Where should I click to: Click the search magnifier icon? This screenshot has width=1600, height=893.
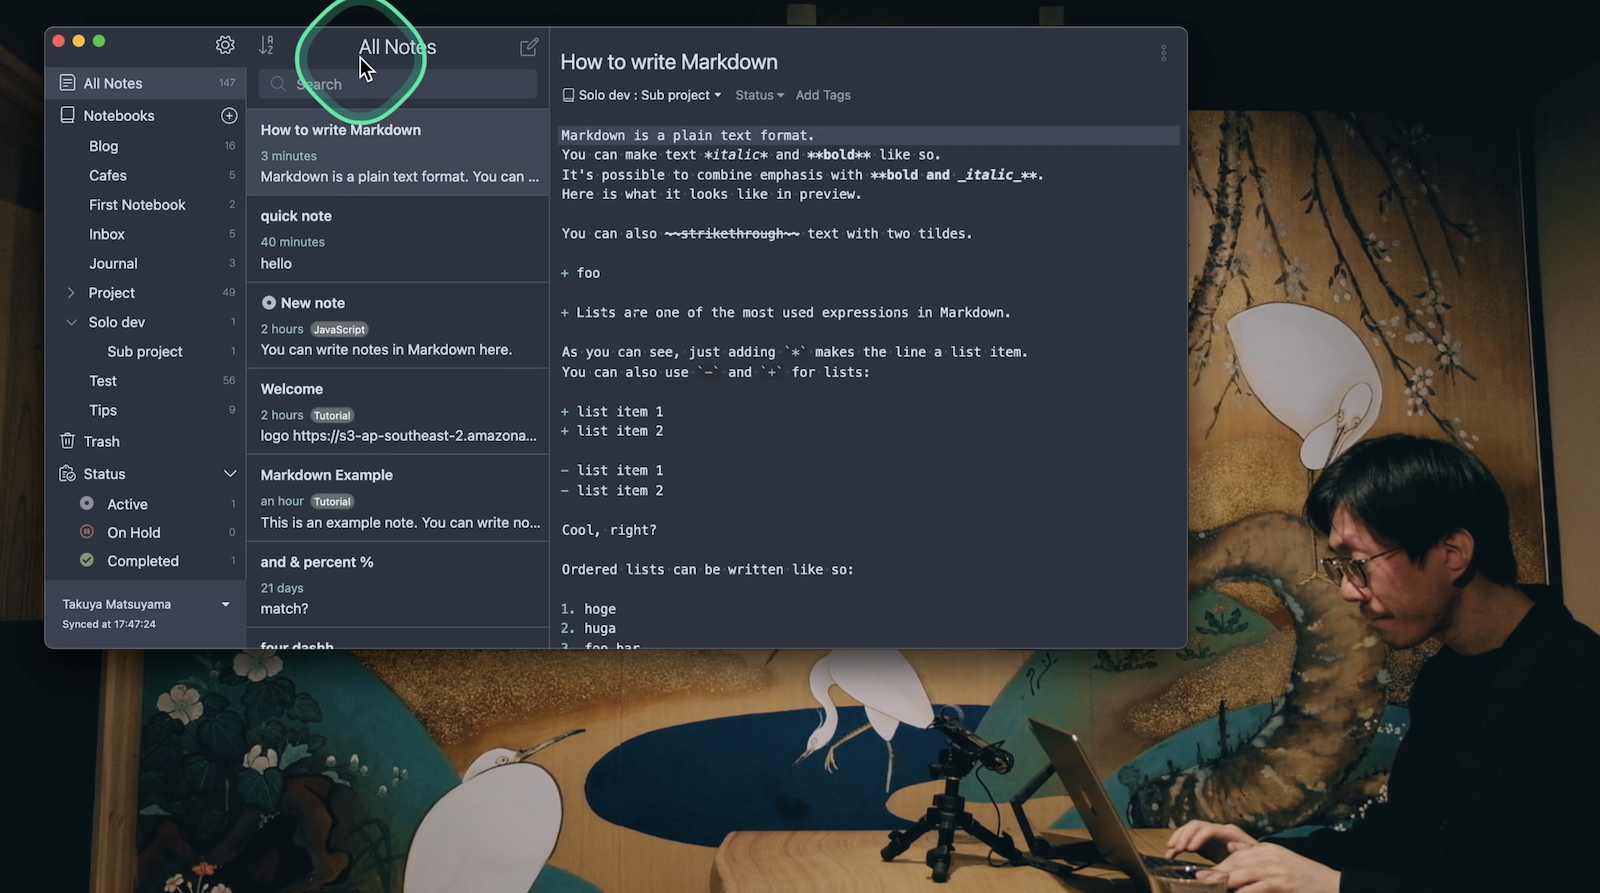pos(278,84)
